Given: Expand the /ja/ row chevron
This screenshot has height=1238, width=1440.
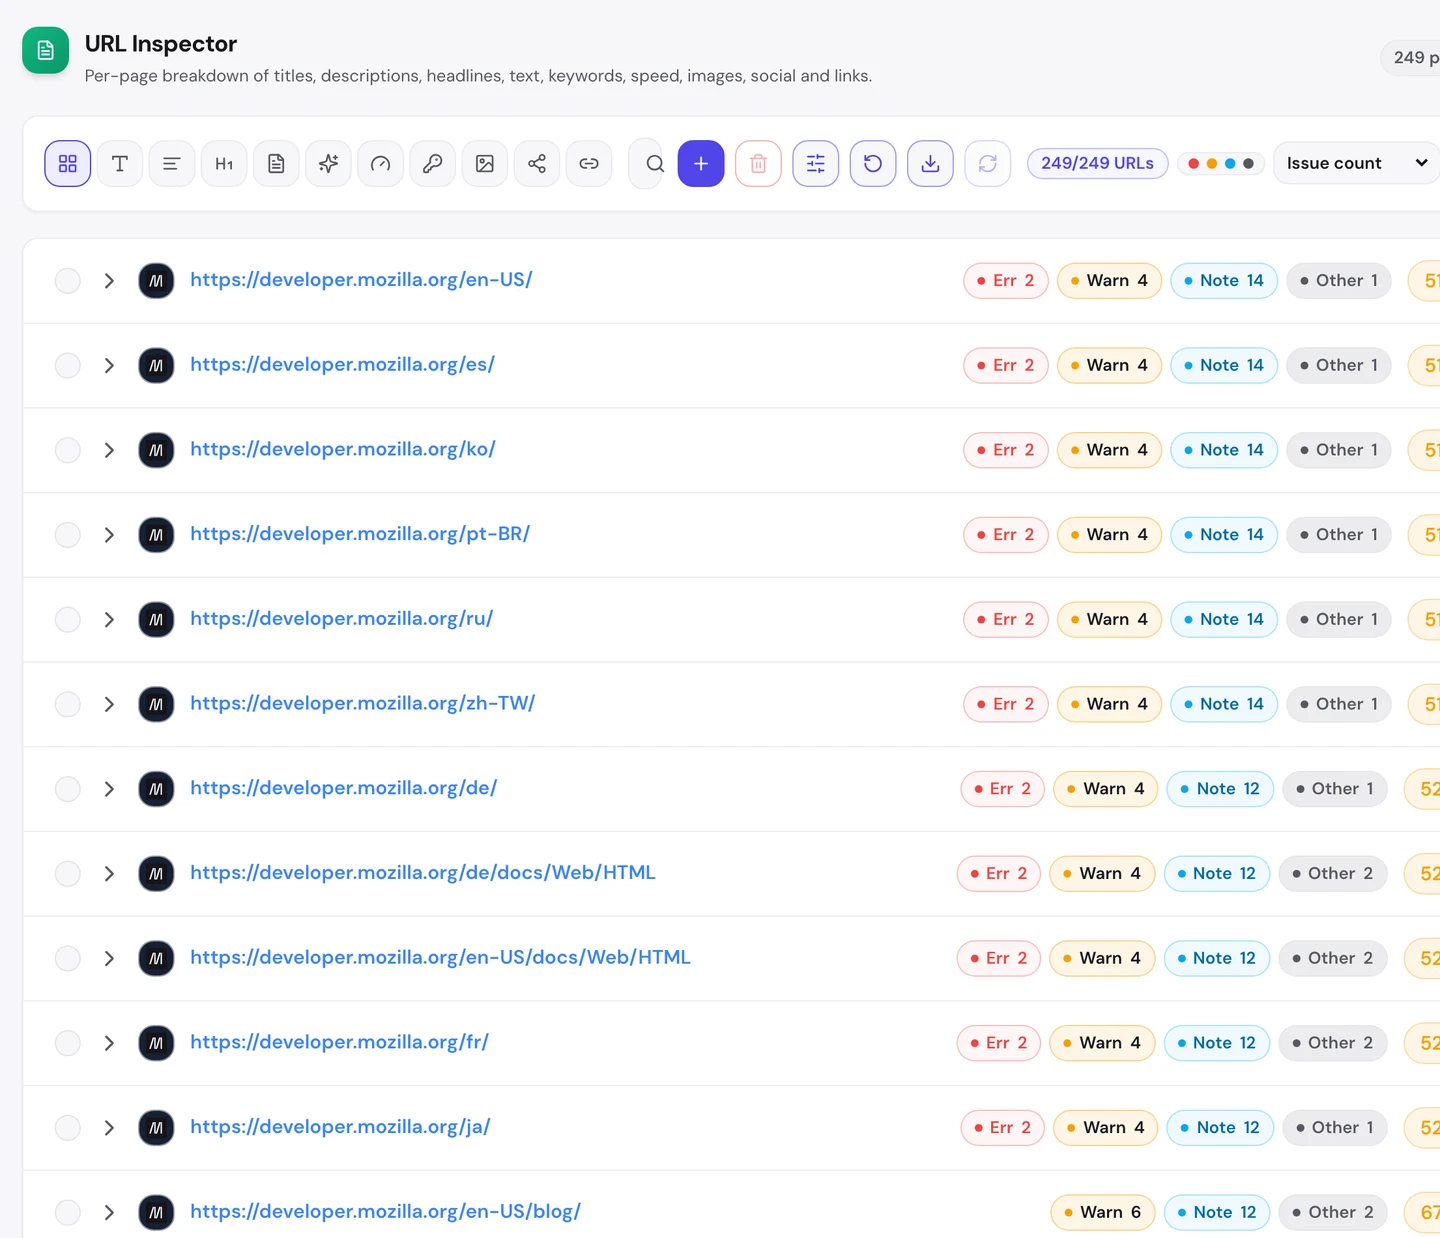Looking at the screenshot, I should click(x=109, y=1128).
